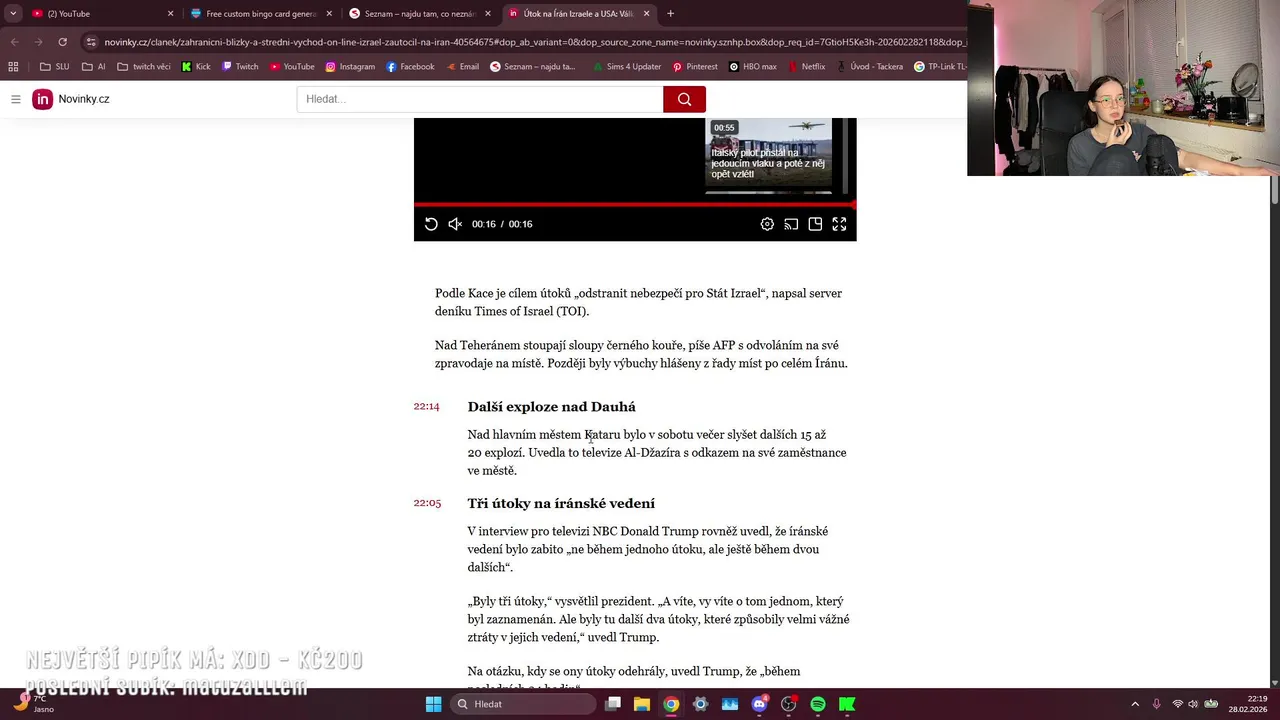The height and width of the screenshot is (720, 1280).
Task: Click the 22:05 timeline timestamp
Action: (427, 503)
